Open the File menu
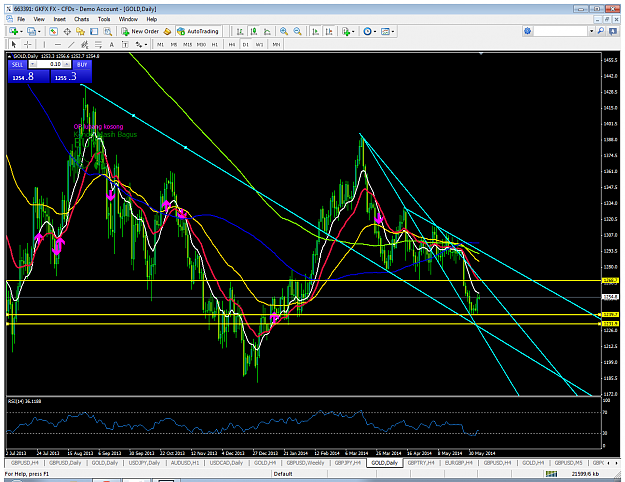 click(x=21, y=19)
